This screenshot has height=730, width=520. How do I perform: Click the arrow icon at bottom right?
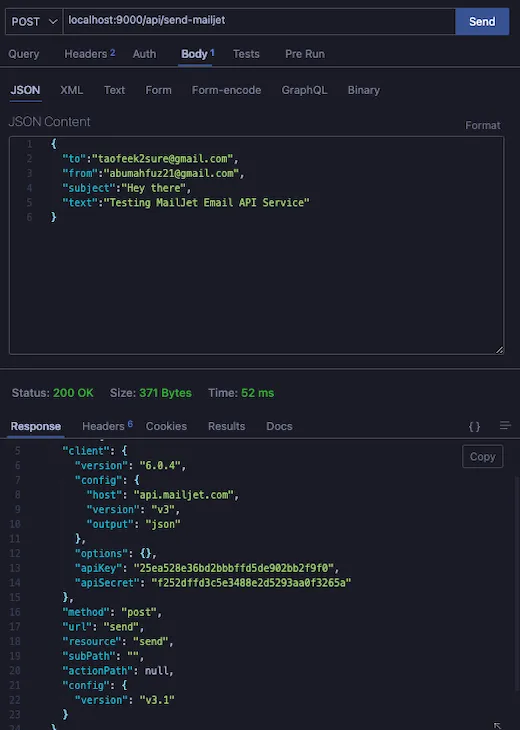pos(497,725)
